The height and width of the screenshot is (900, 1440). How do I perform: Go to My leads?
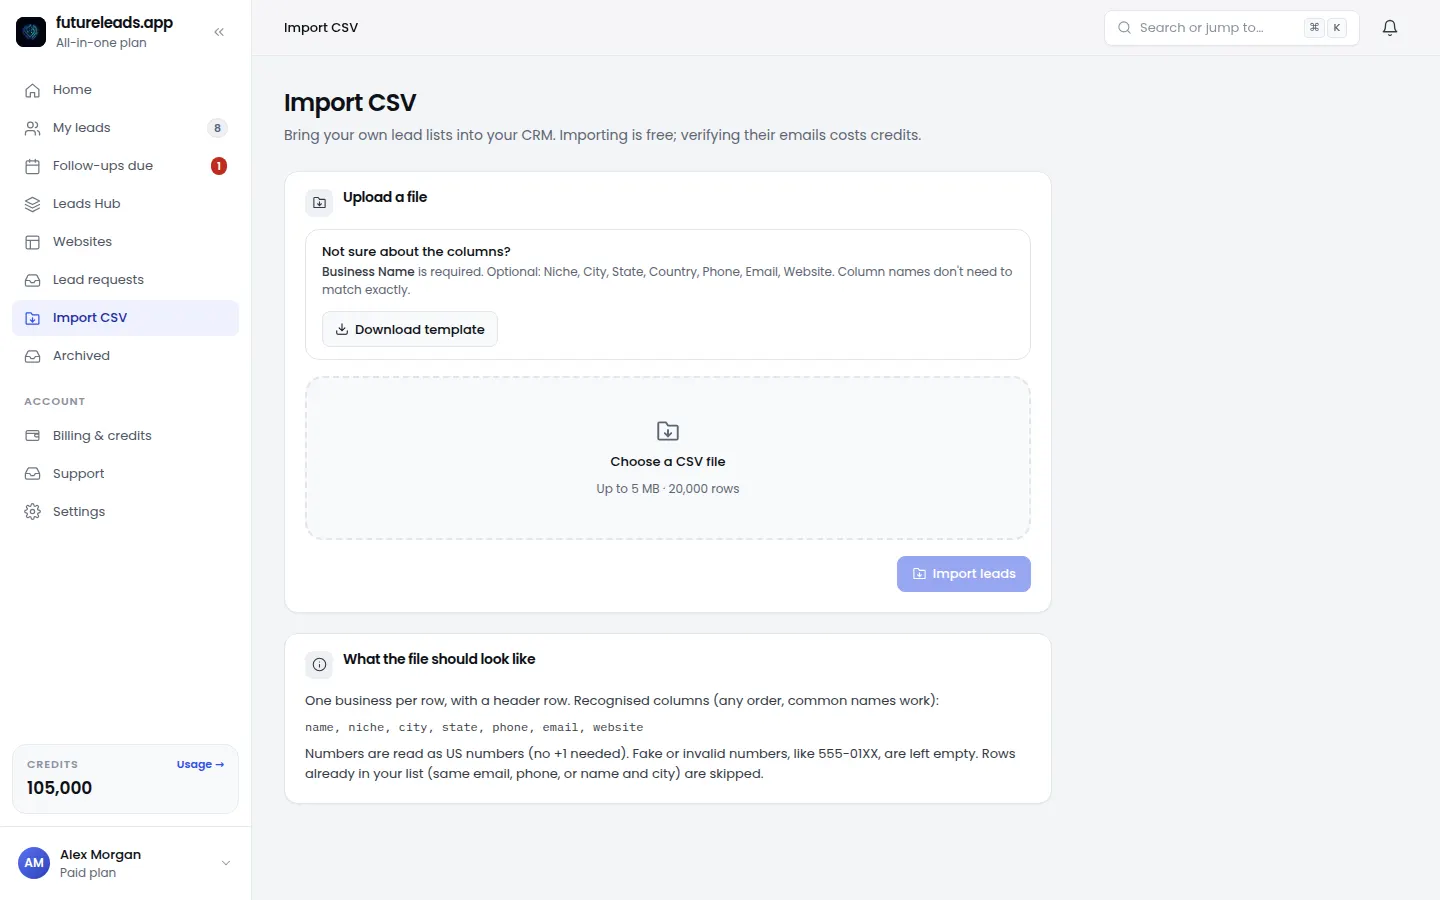click(125, 128)
